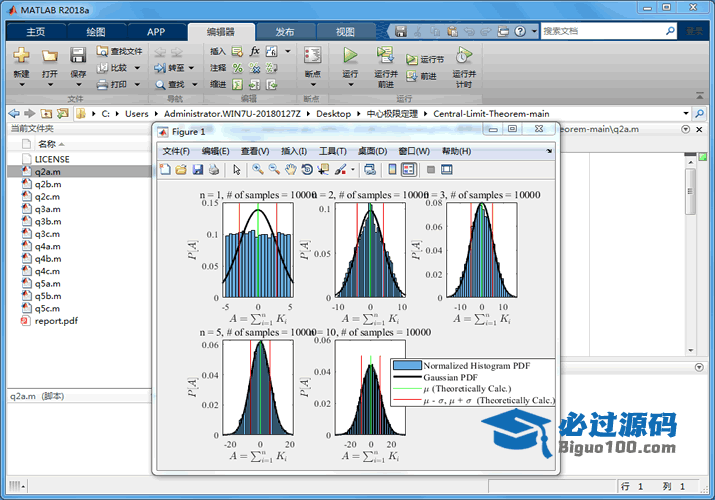Click the Run Section (运行节) button
This screenshot has height=500, width=715.
pos(425,59)
